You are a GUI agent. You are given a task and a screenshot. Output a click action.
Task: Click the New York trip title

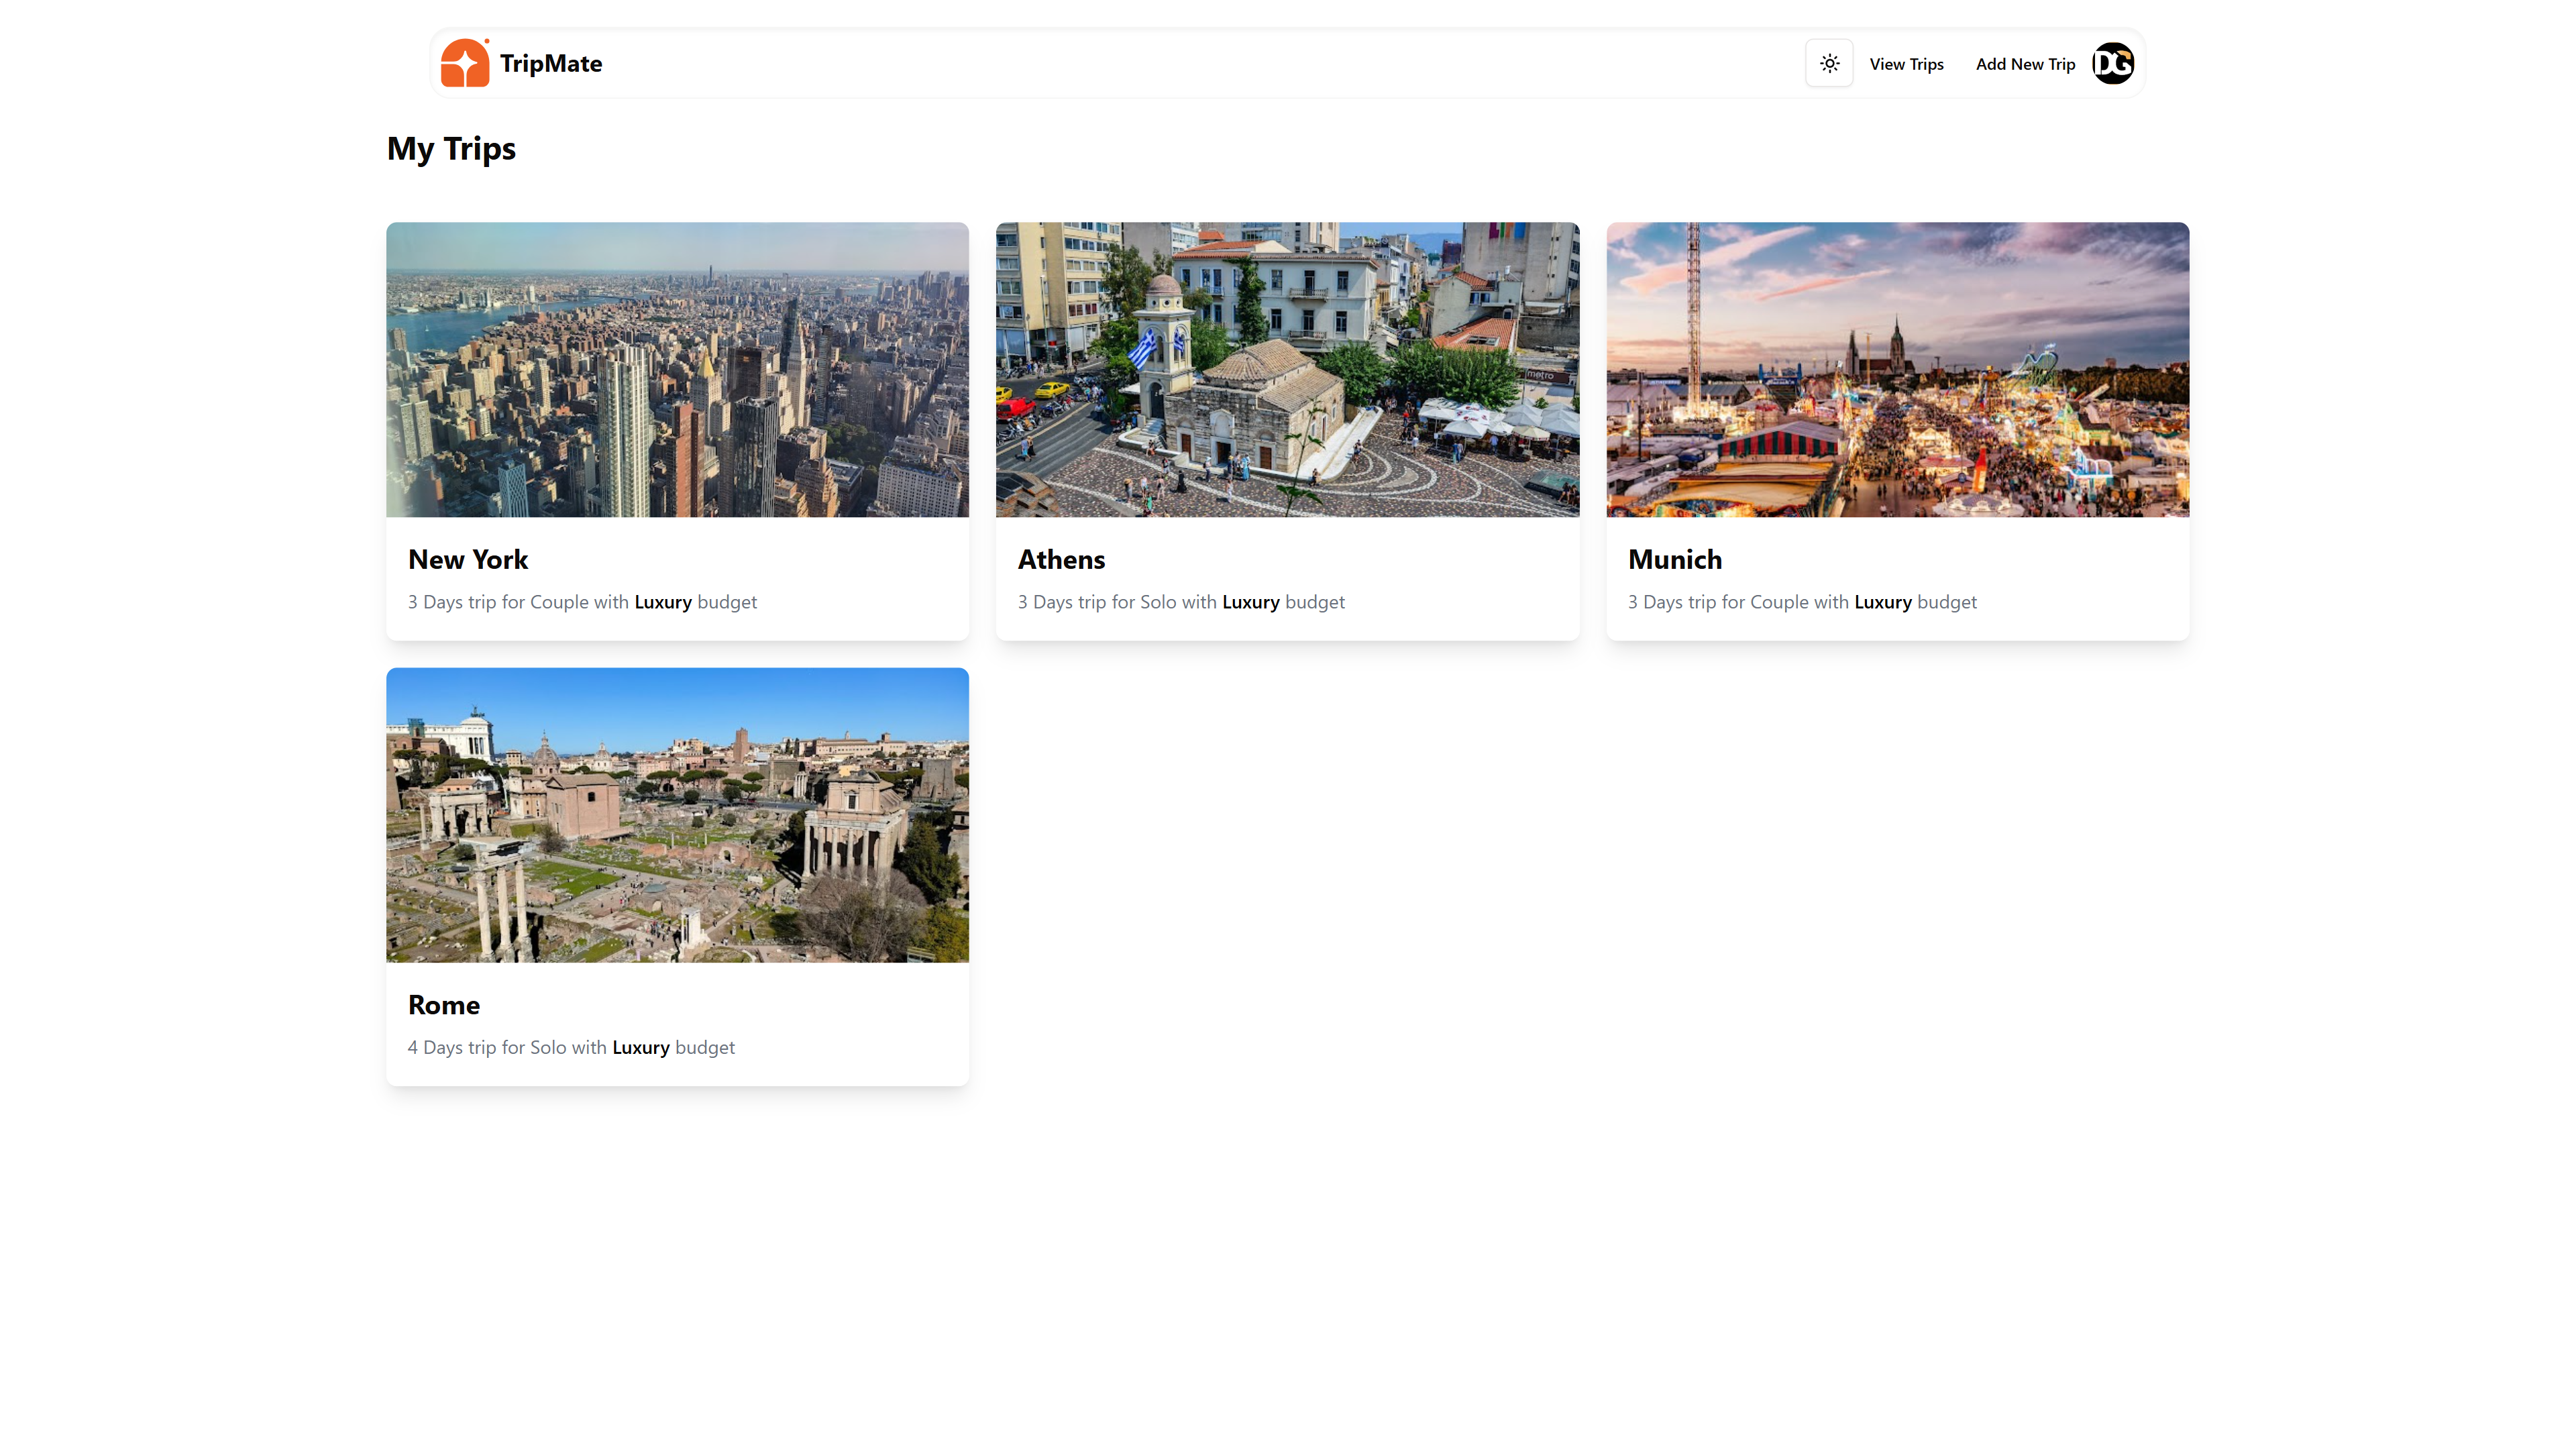468,559
